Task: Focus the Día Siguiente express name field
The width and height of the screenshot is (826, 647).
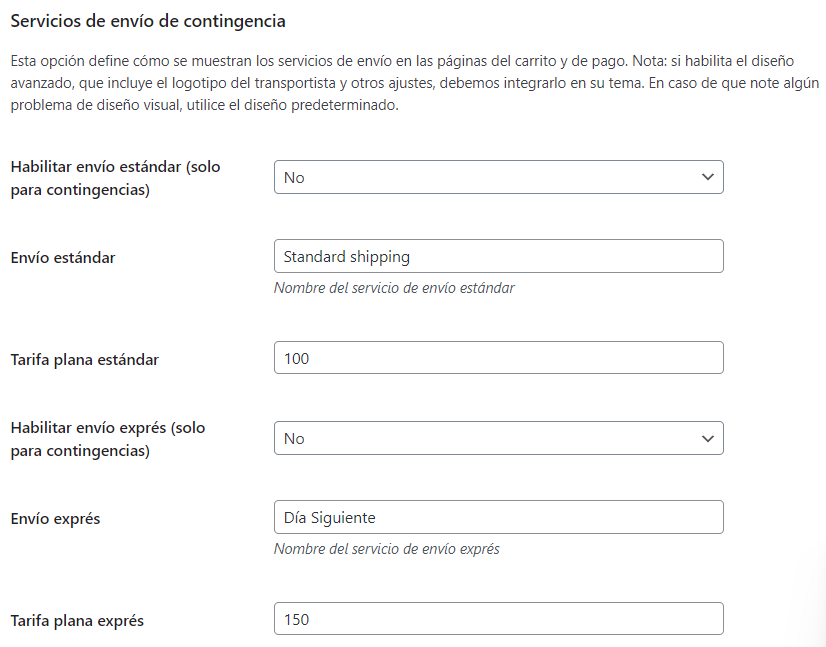Action: (x=498, y=517)
